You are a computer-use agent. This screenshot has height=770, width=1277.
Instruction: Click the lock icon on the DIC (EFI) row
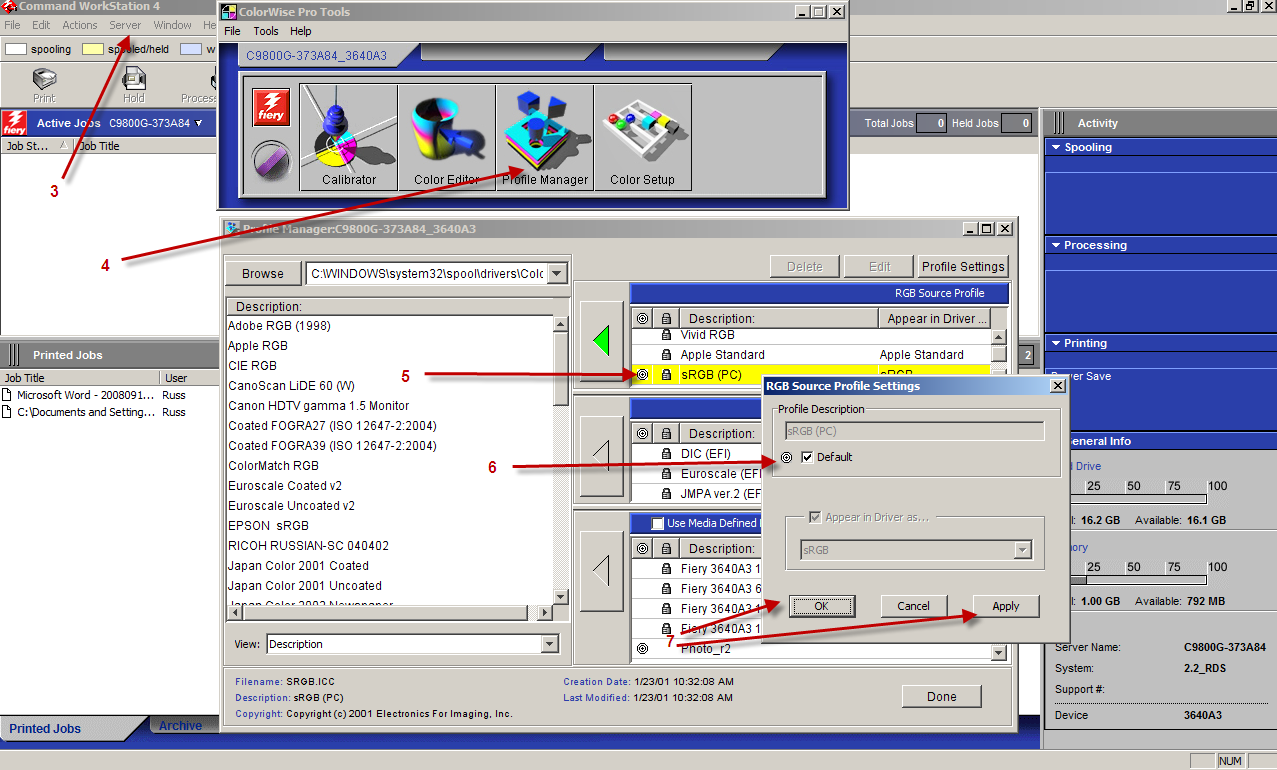point(667,454)
